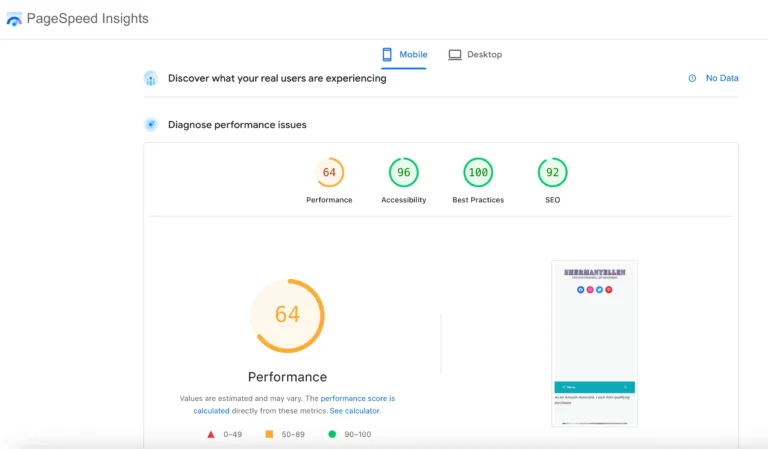This screenshot has width=768, height=449.
Task: Click the '0–49' legend text
Action: [x=233, y=434]
